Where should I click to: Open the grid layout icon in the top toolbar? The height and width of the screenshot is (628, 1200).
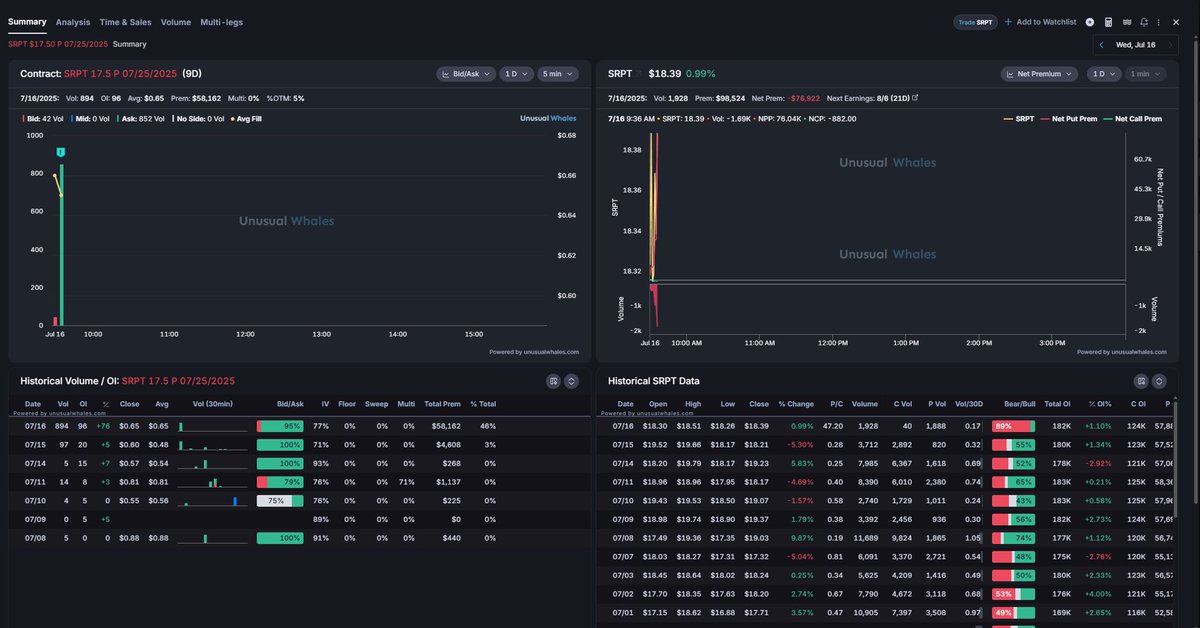[1127, 22]
